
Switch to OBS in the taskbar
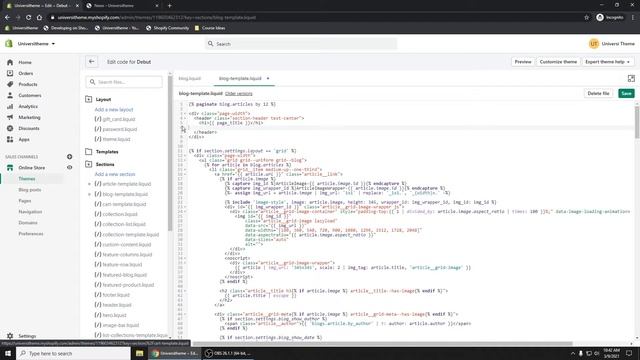coord(228,353)
